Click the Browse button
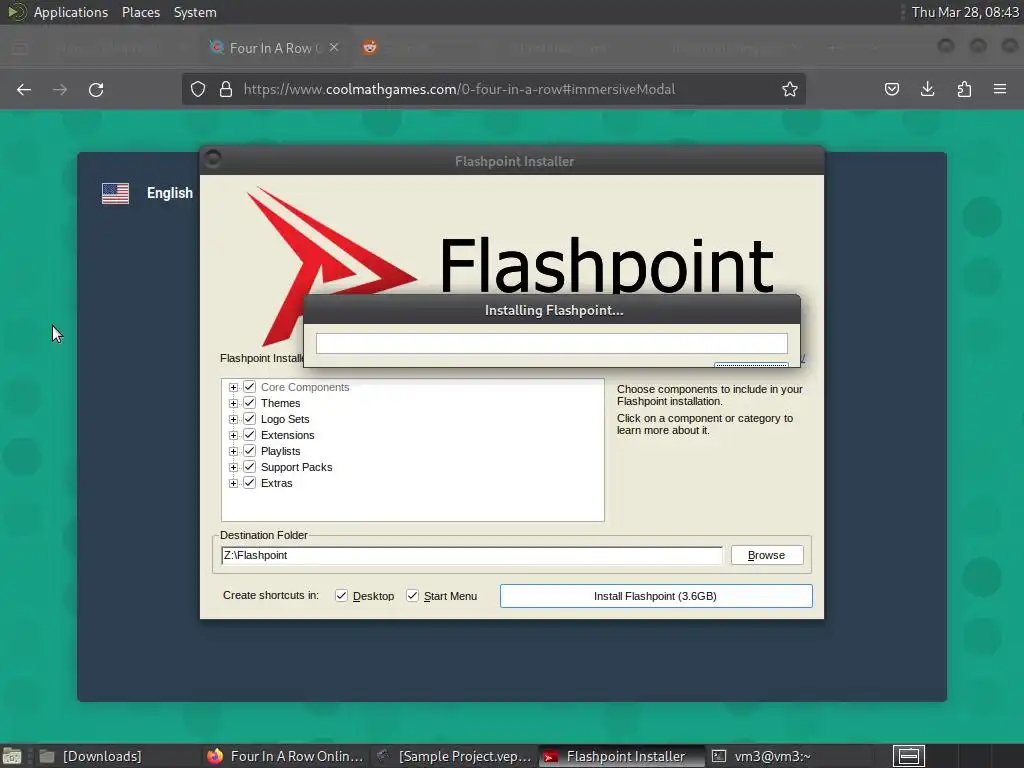 [x=767, y=555]
